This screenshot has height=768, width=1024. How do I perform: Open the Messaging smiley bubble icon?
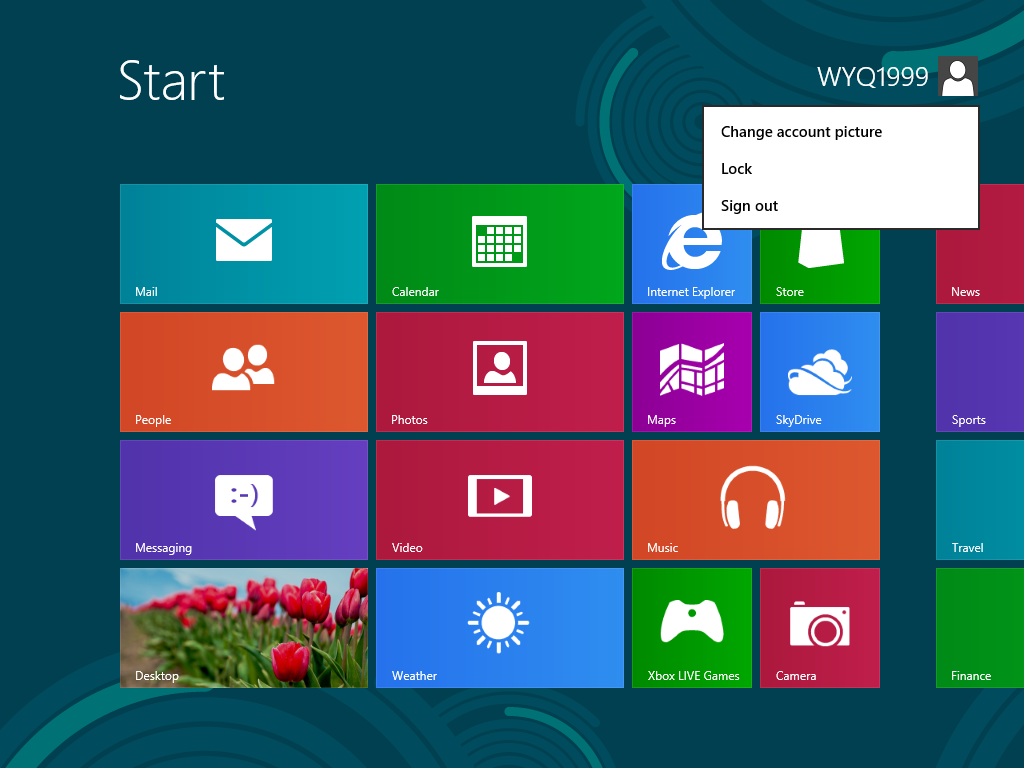coord(244,502)
